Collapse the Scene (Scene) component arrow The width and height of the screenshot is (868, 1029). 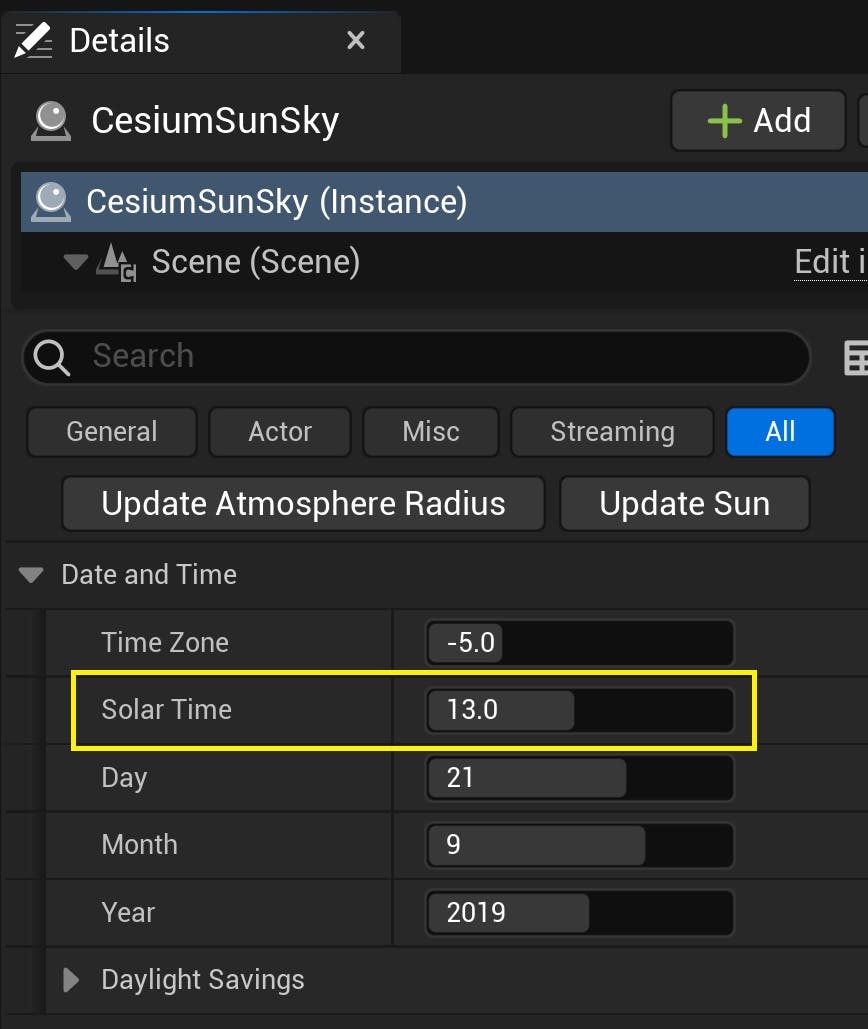pyautogui.click(x=75, y=262)
